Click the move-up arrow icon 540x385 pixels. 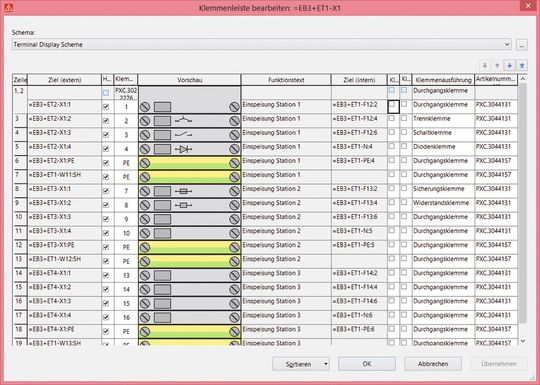point(497,65)
